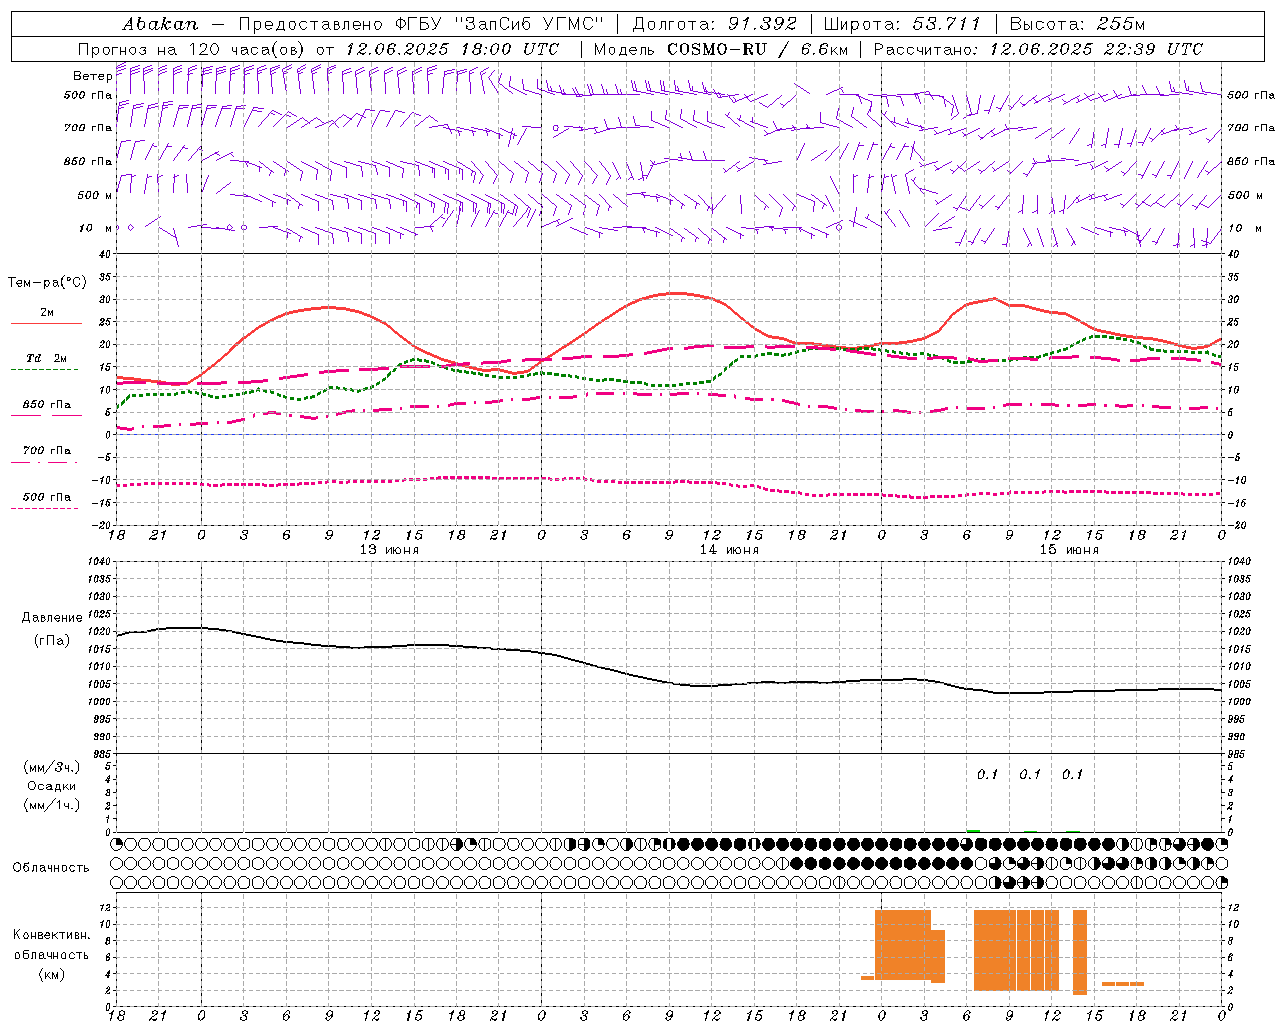
Task: Click the left 700 гПа wind level label
Action: point(88,128)
